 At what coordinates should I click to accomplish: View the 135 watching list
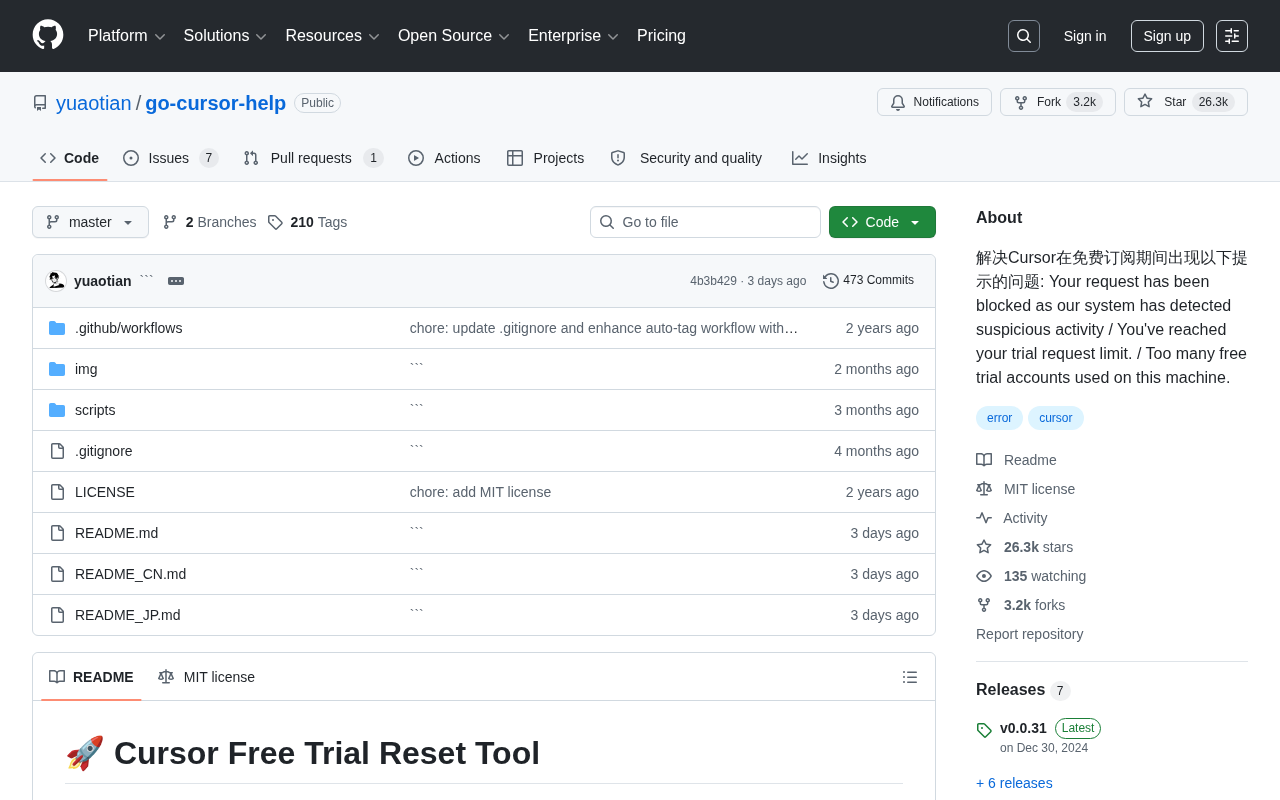(1045, 576)
